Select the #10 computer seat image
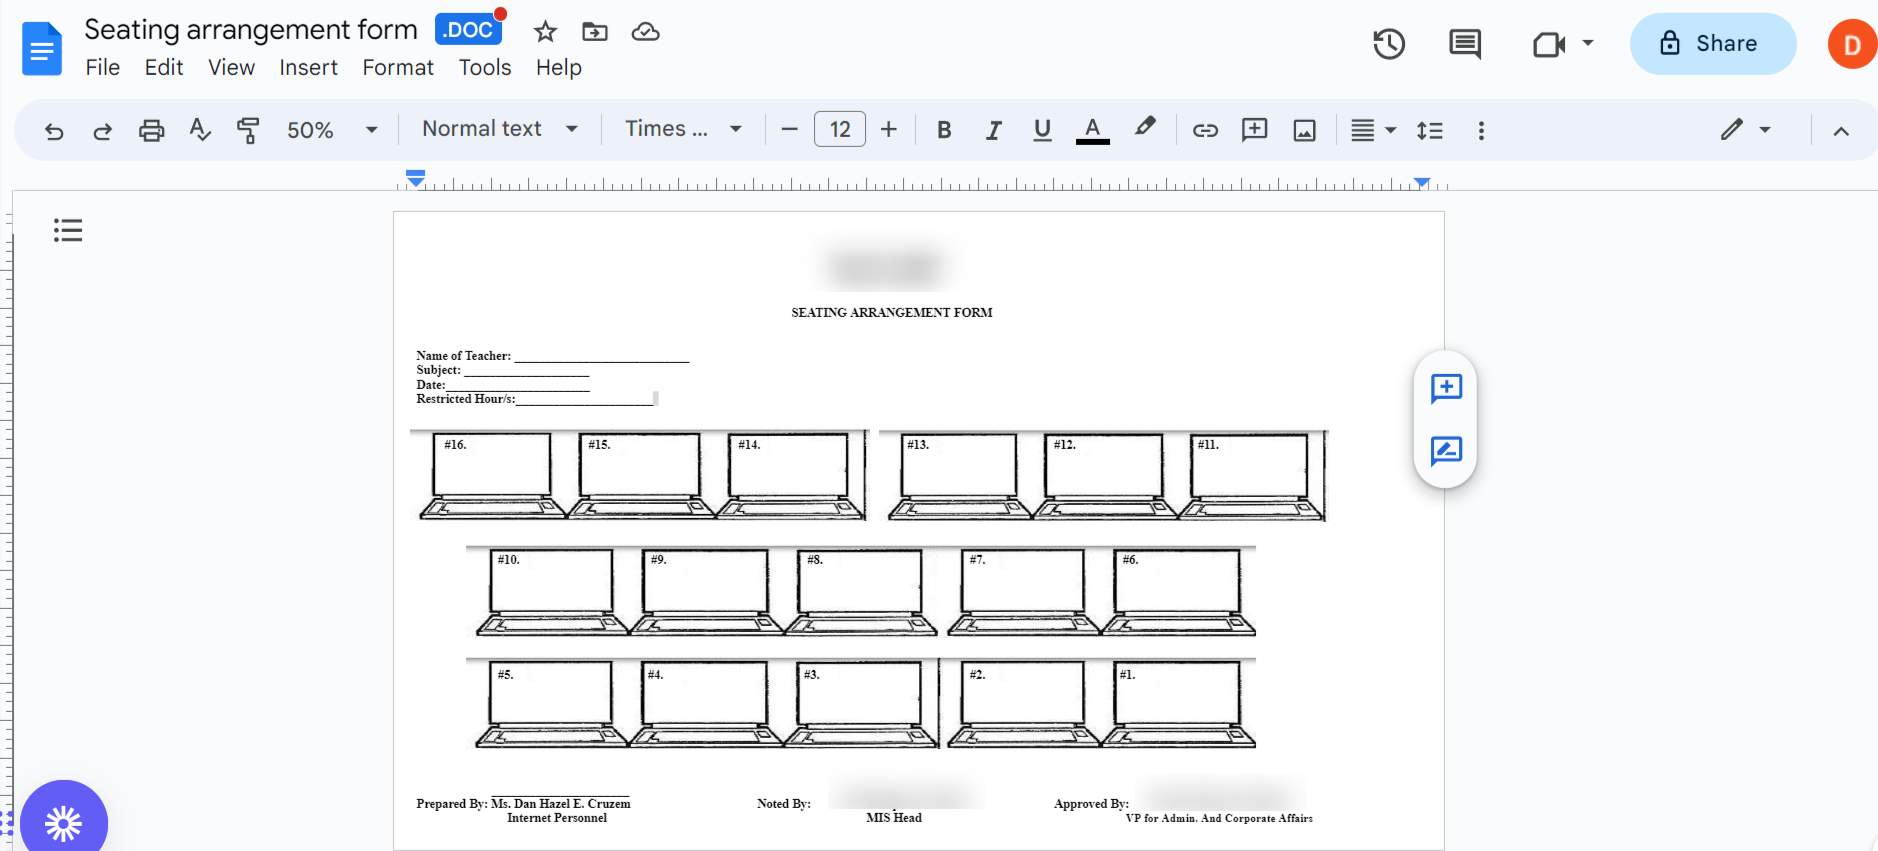This screenshot has width=1878, height=851. [x=553, y=590]
